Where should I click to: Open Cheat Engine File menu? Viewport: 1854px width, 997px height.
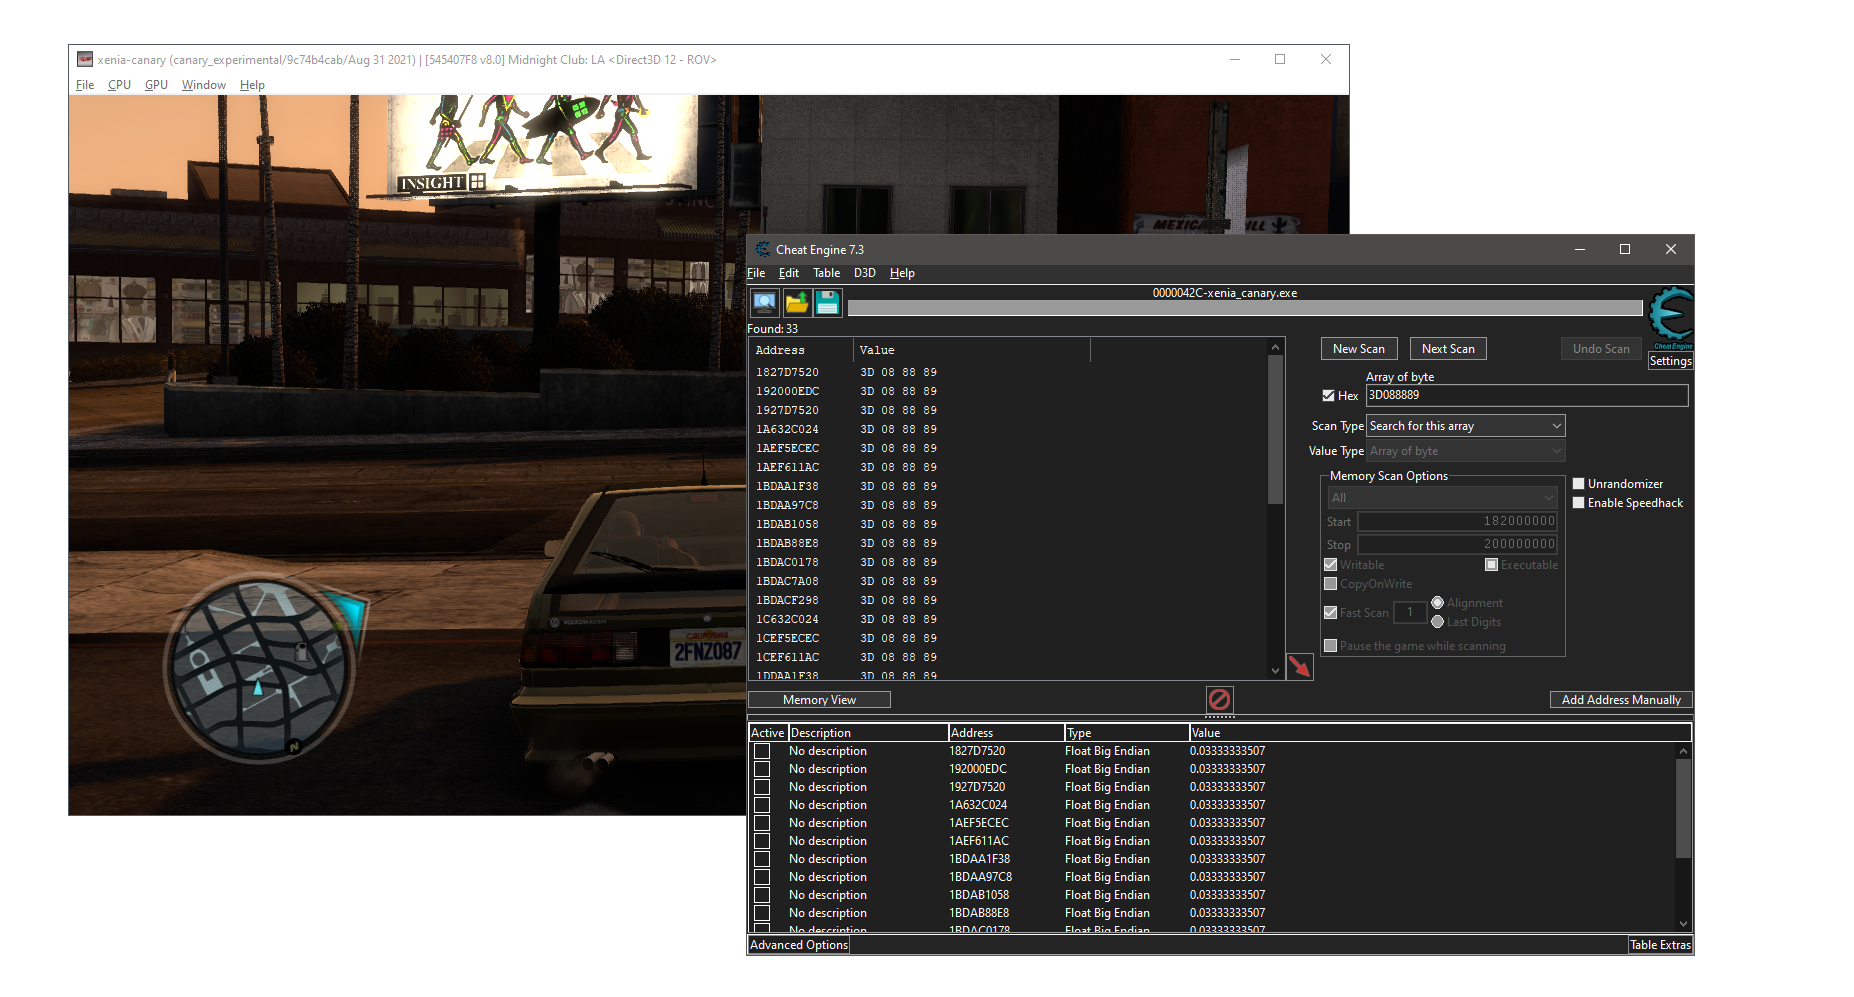tap(756, 273)
